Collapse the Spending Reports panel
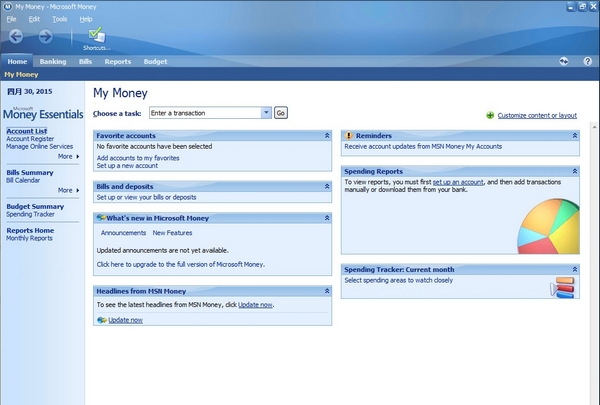This screenshot has width=600, height=405. [x=573, y=172]
